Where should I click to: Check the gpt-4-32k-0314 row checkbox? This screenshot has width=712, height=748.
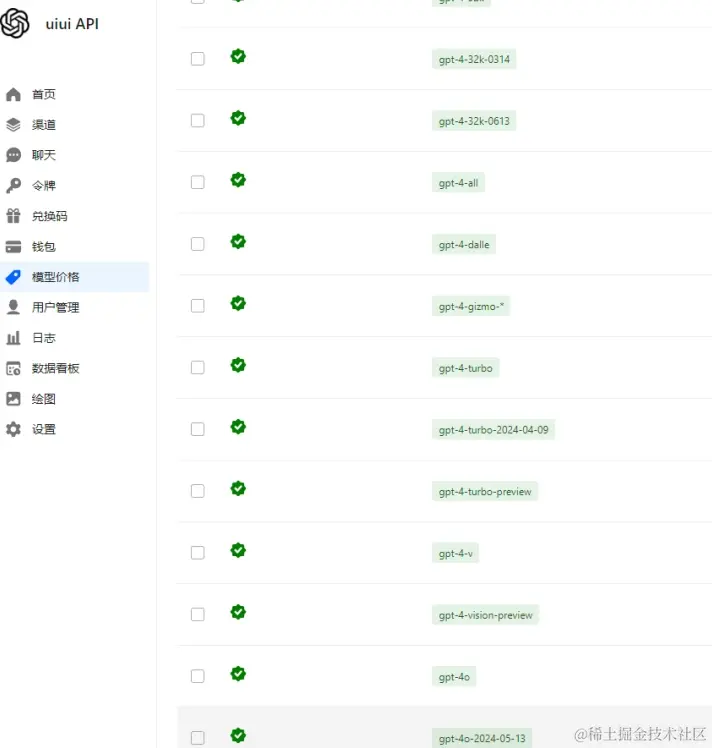197,59
